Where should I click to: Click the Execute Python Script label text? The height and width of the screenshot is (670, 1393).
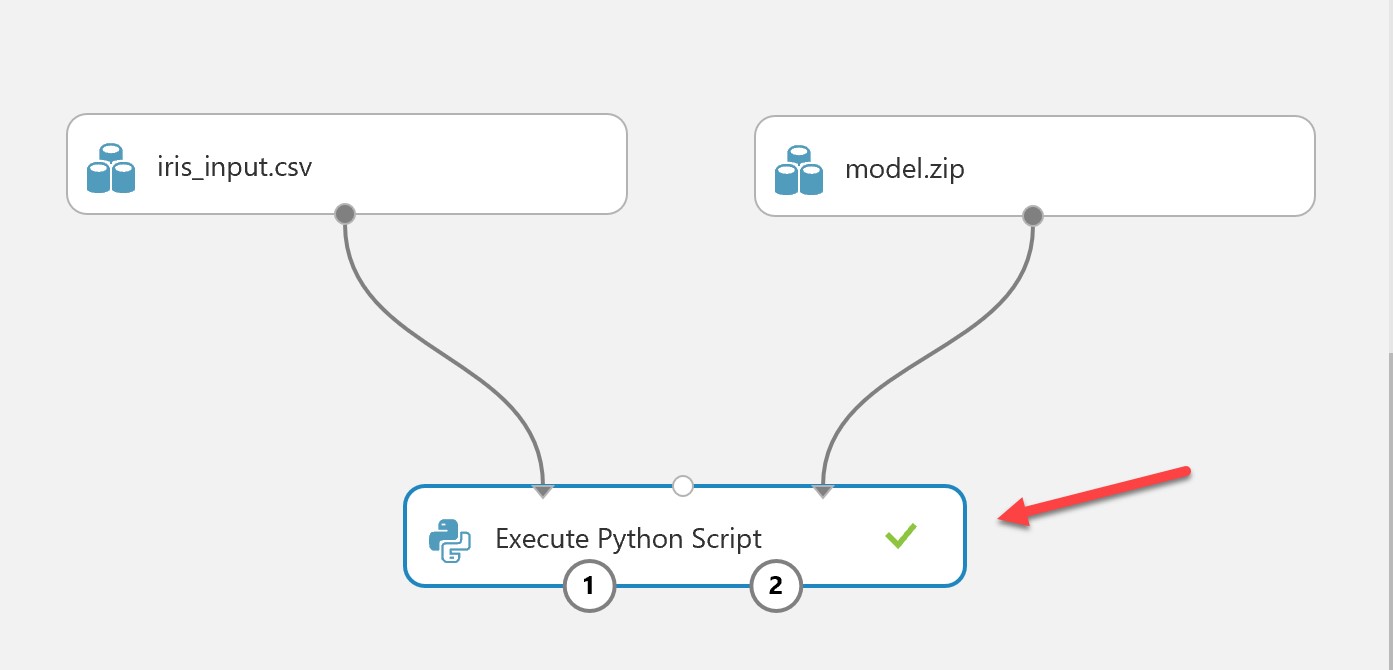627,537
